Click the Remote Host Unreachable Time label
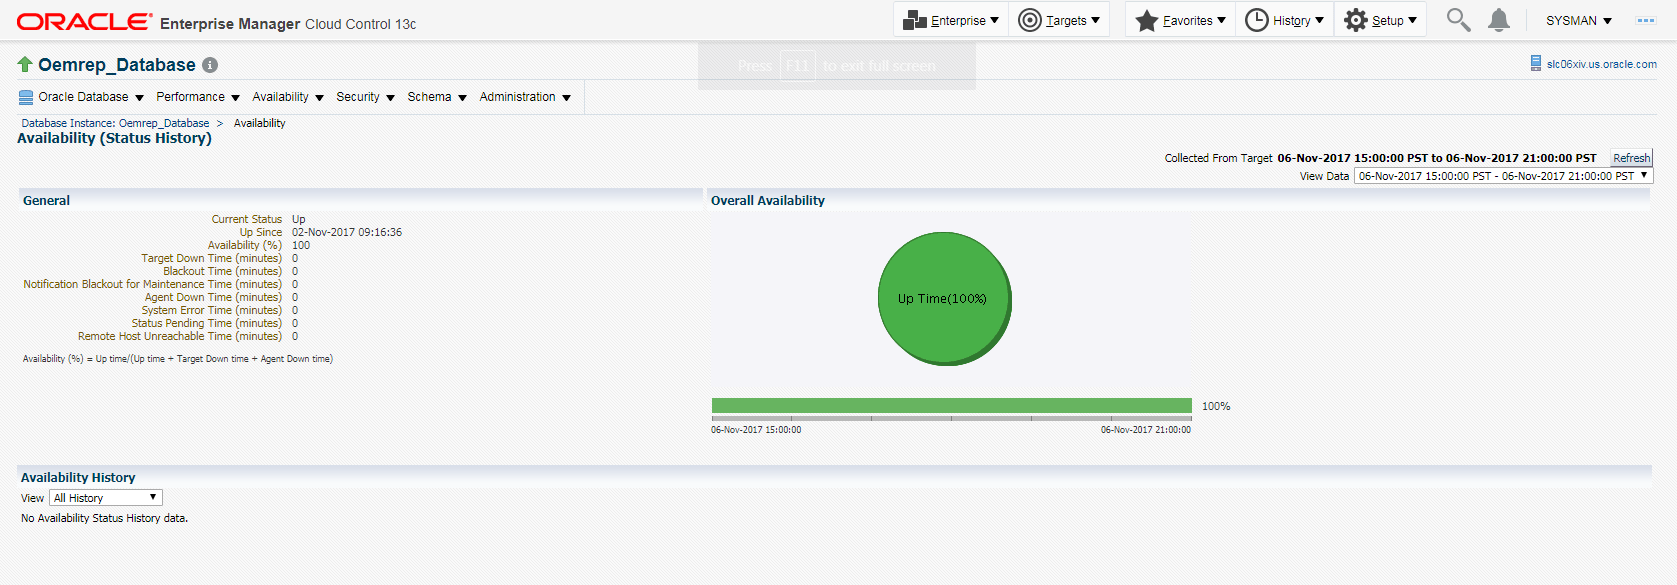1677x585 pixels. tap(180, 336)
